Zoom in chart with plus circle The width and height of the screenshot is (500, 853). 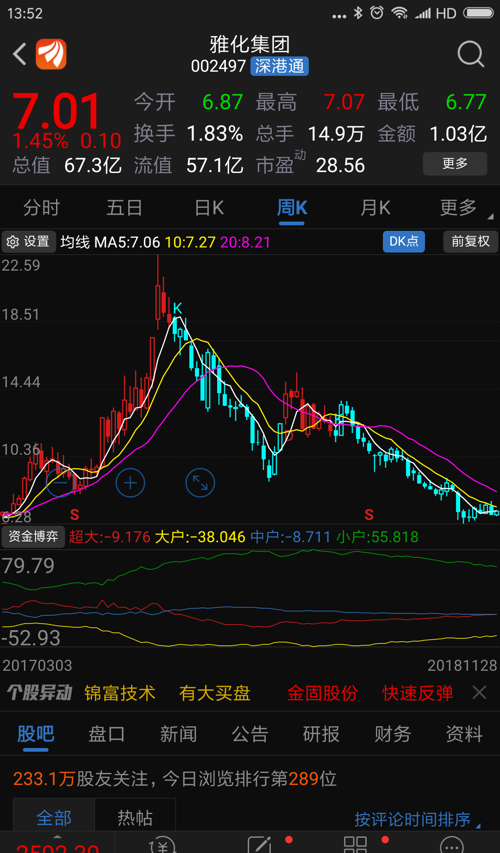[130, 483]
